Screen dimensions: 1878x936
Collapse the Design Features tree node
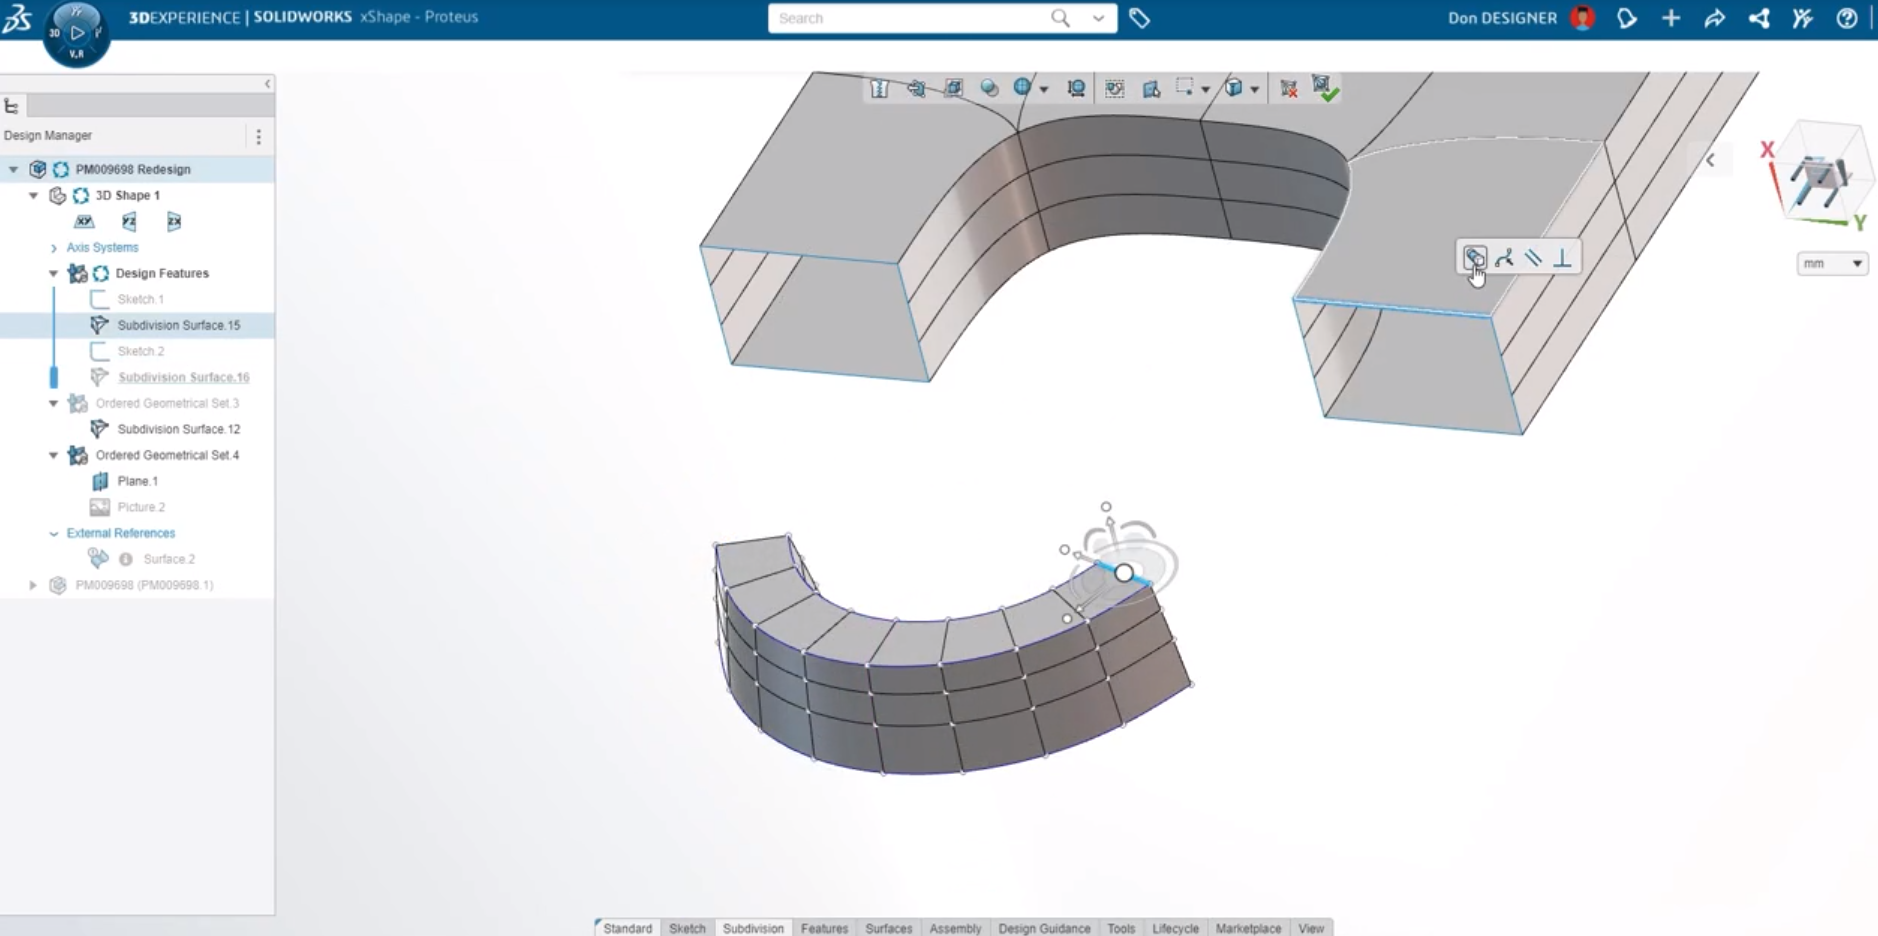pyautogui.click(x=53, y=273)
